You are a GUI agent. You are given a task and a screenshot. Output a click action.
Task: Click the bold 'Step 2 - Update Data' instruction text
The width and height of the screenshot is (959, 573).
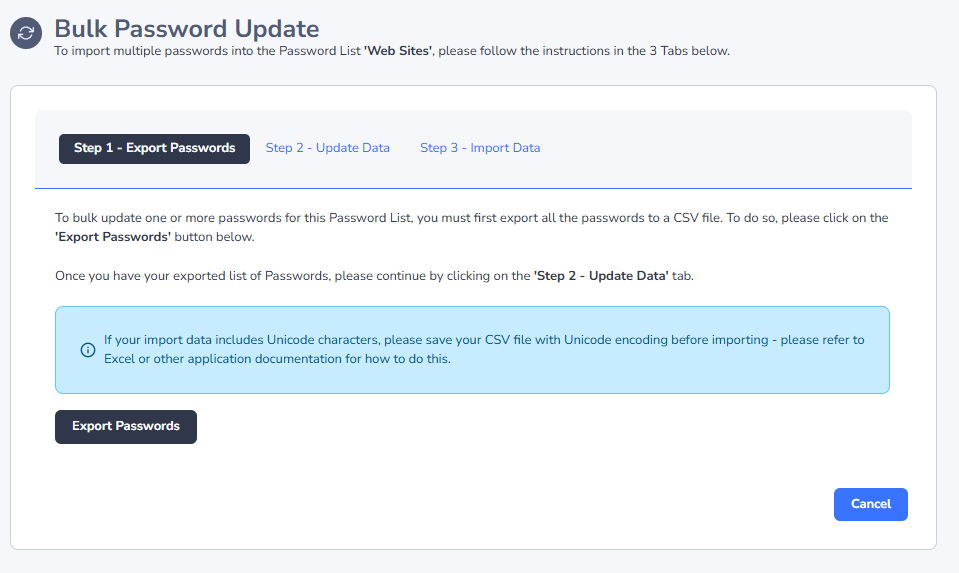tap(601, 276)
